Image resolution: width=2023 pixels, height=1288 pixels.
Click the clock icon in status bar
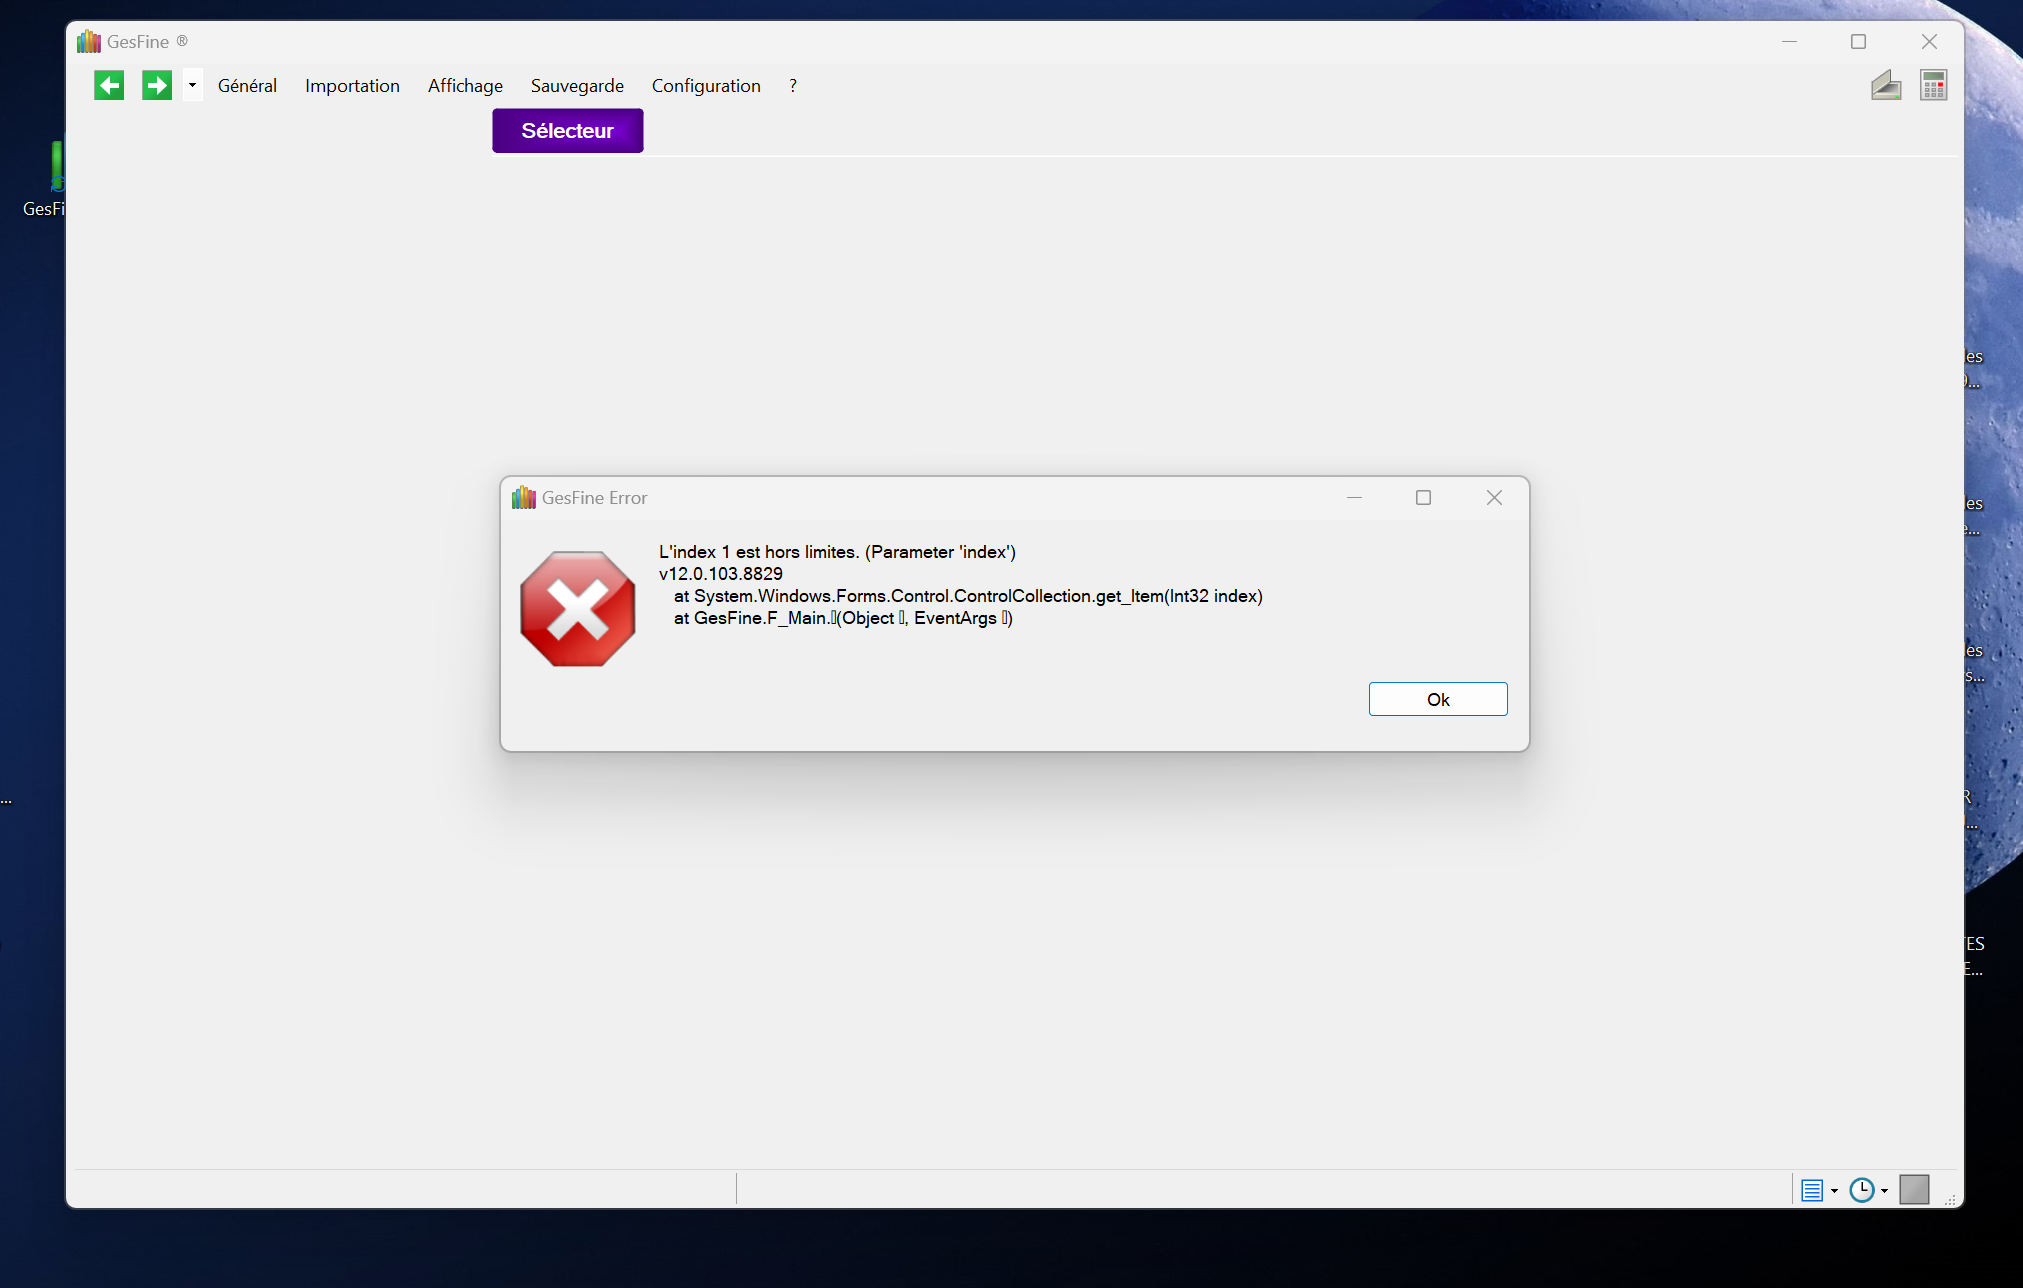pyautogui.click(x=1861, y=1190)
